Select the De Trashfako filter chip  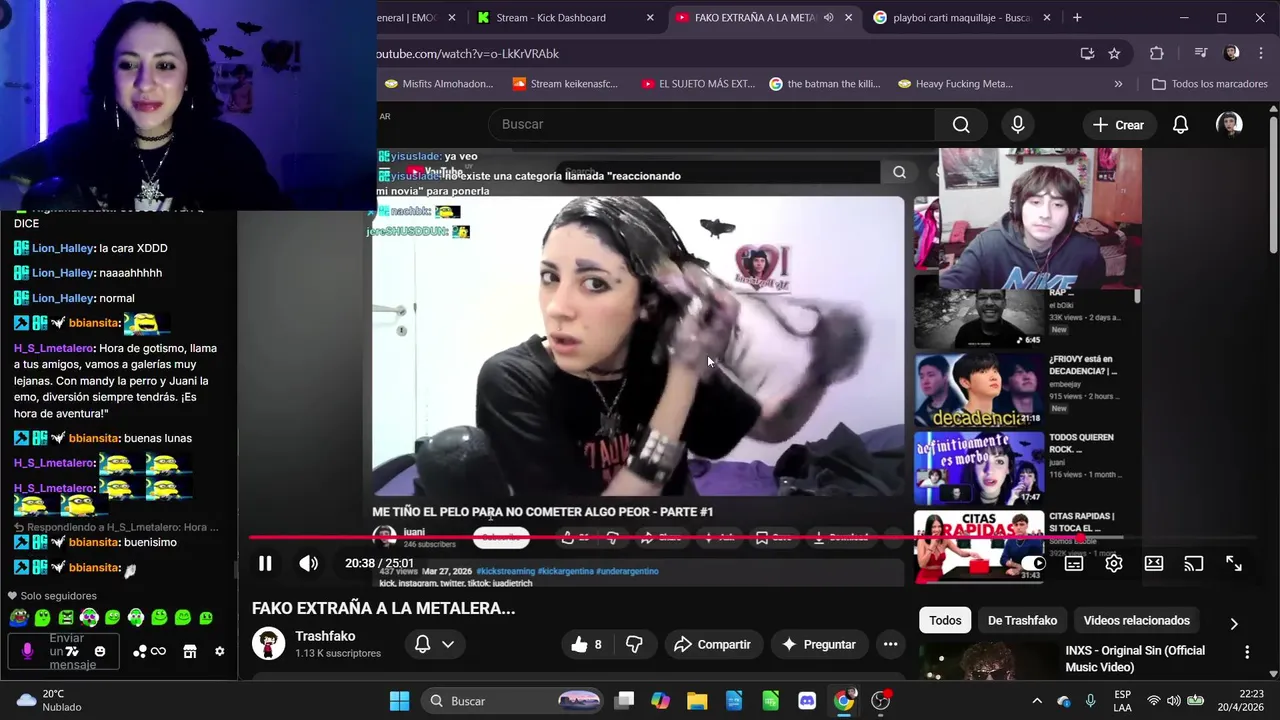(1022, 621)
